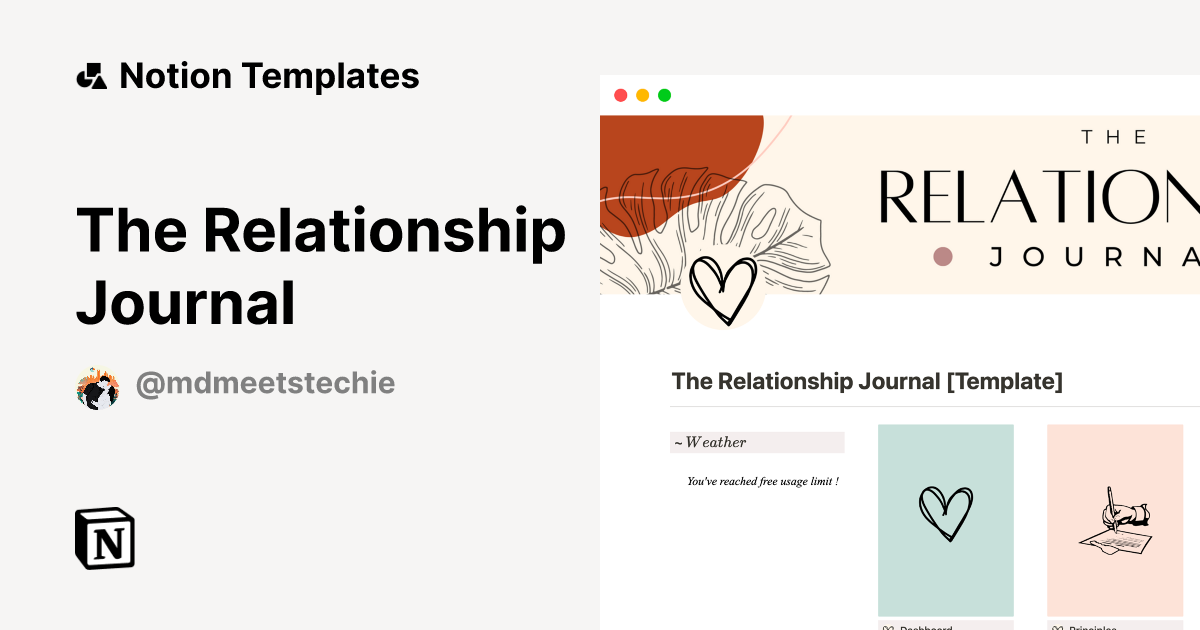Image resolution: width=1200 pixels, height=630 pixels.
Task: Click the page icon beside Dashboard
Action: [x=888, y=626]
